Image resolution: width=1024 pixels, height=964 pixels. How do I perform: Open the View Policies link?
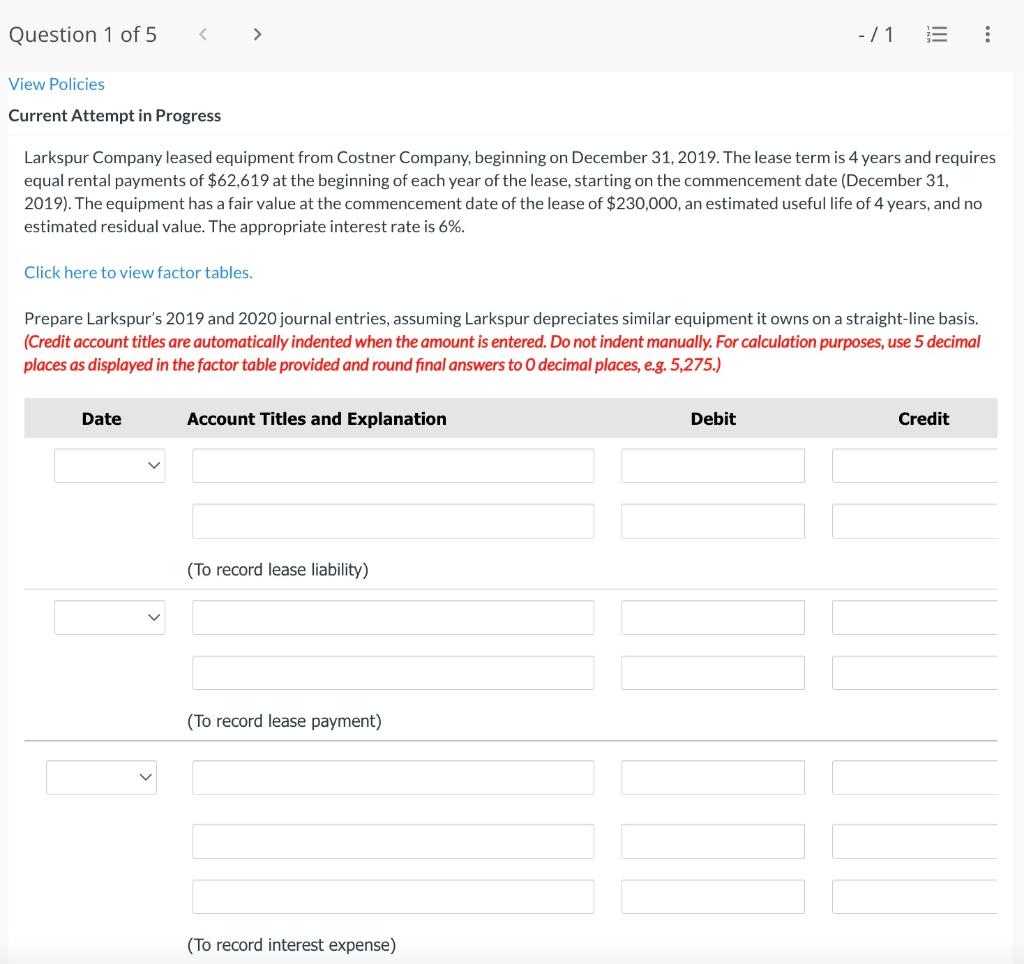(56, 84)
